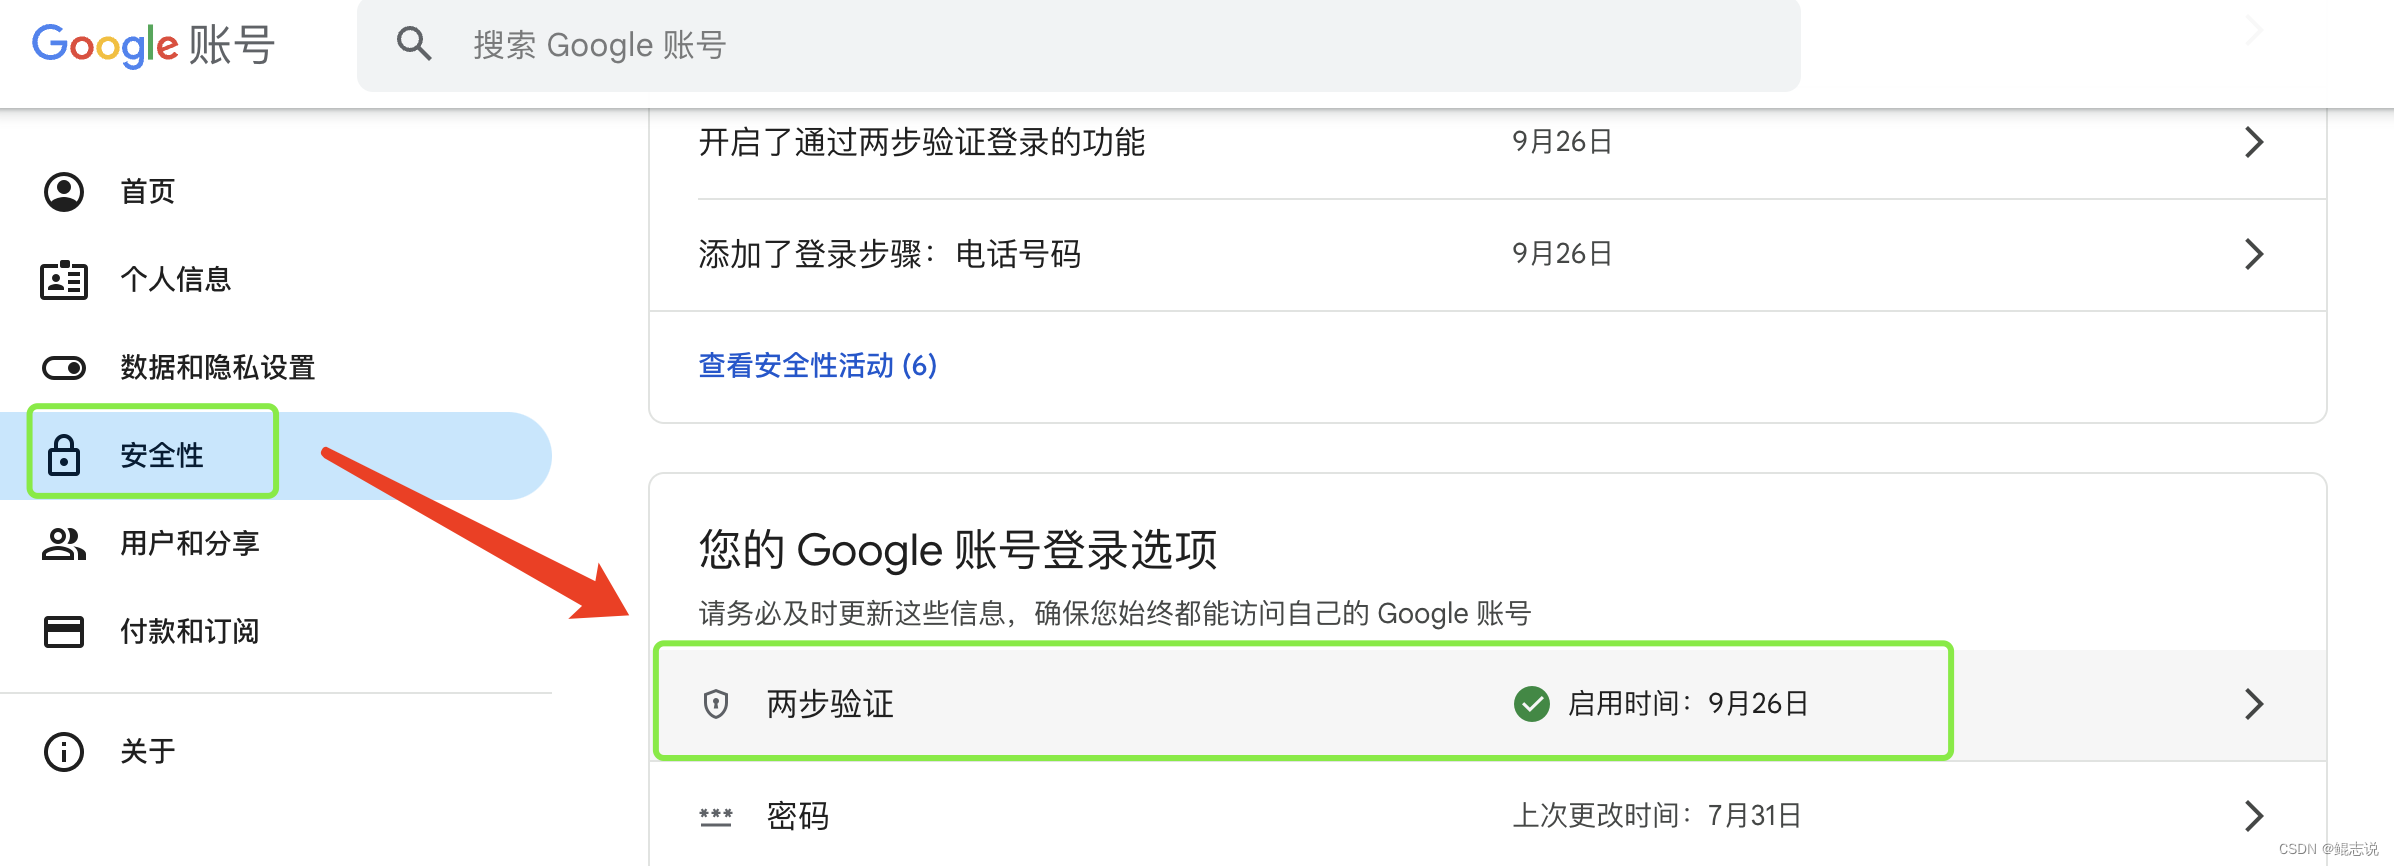2394x866 pixels.
Task: Click the 关于 info icon
Action: [64, 751]
